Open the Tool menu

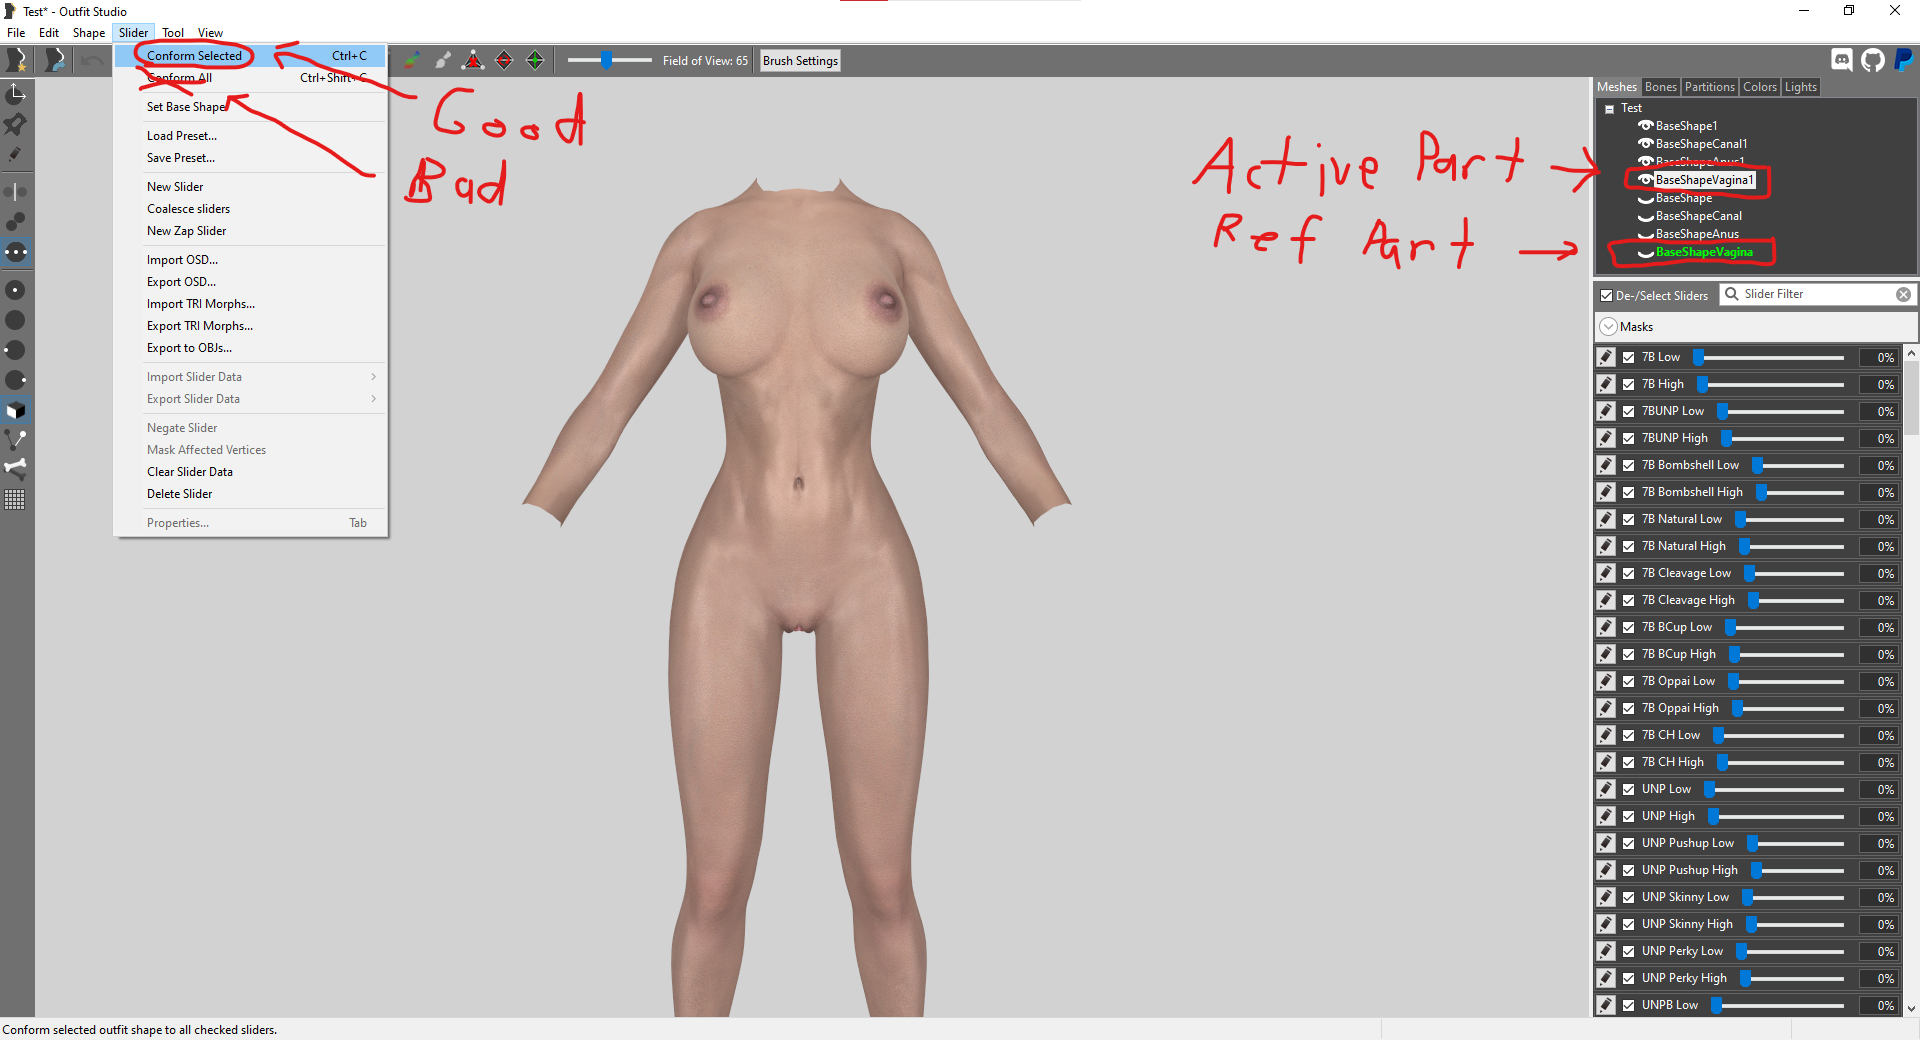[173, 33]
